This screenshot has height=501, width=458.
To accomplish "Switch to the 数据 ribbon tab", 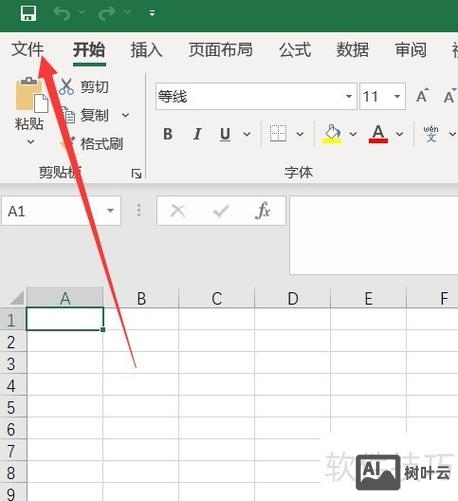I will [352, 50].
